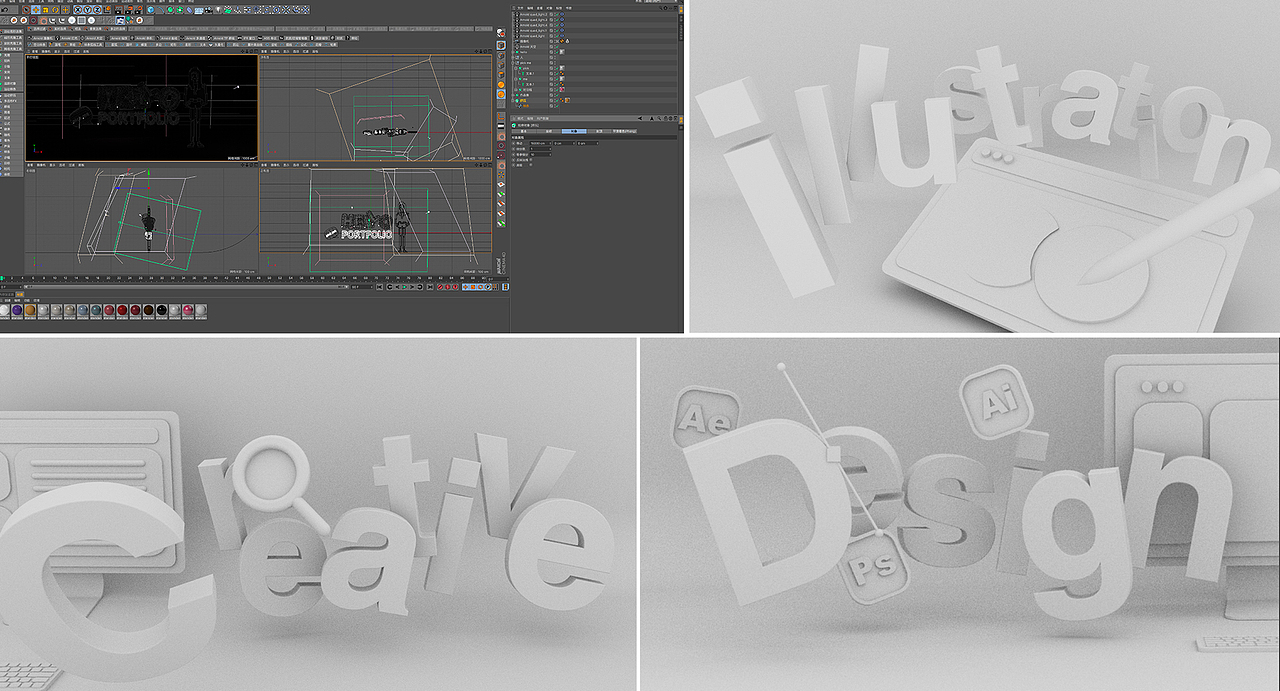Toggle Z axis lock

tap(97, 10)
